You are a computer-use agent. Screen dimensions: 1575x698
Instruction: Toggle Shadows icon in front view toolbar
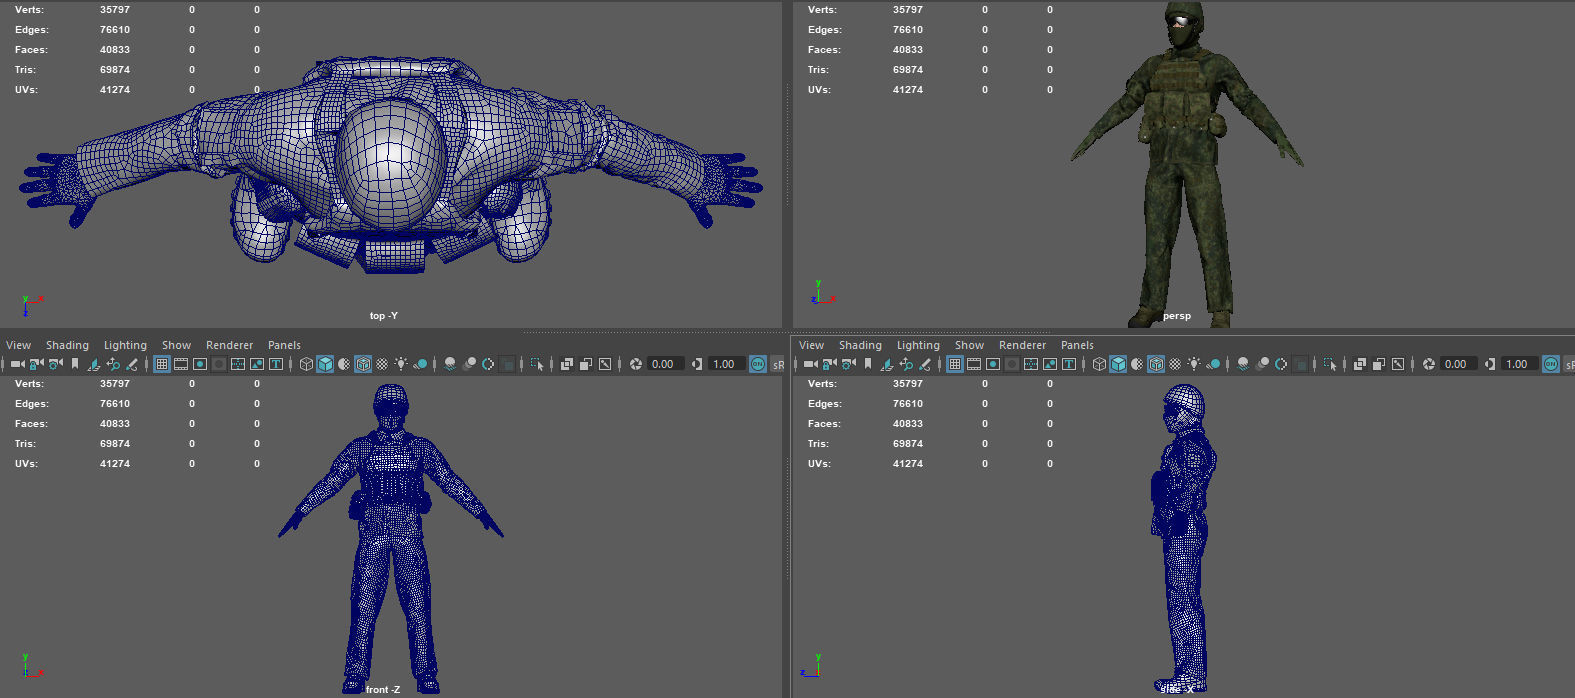(x=421, y=364)
